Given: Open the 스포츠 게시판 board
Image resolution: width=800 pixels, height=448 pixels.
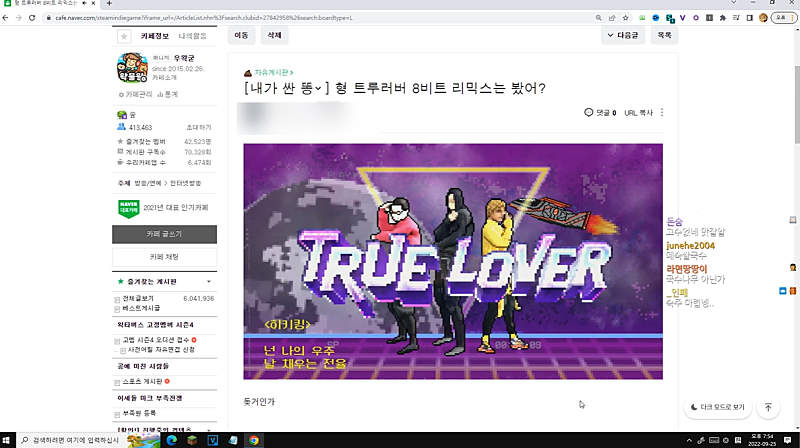Looking at the screenshot, I should [x=142, y=382].
